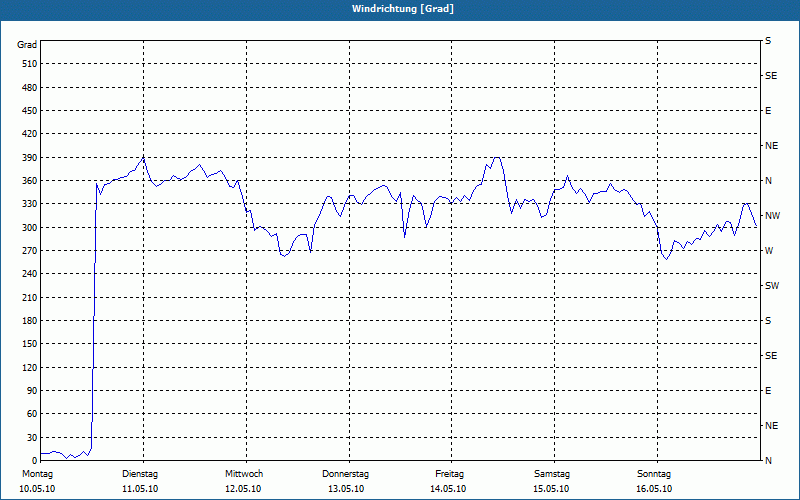800x500 pixels.
Task: Click the 'Grad' axis unit label
Action: click(x=27, y=45)
